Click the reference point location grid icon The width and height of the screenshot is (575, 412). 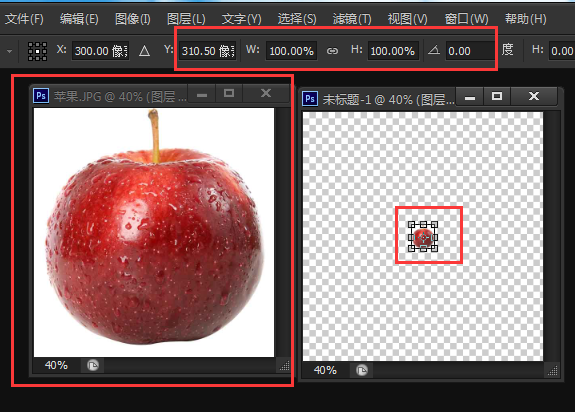point(37,51)
